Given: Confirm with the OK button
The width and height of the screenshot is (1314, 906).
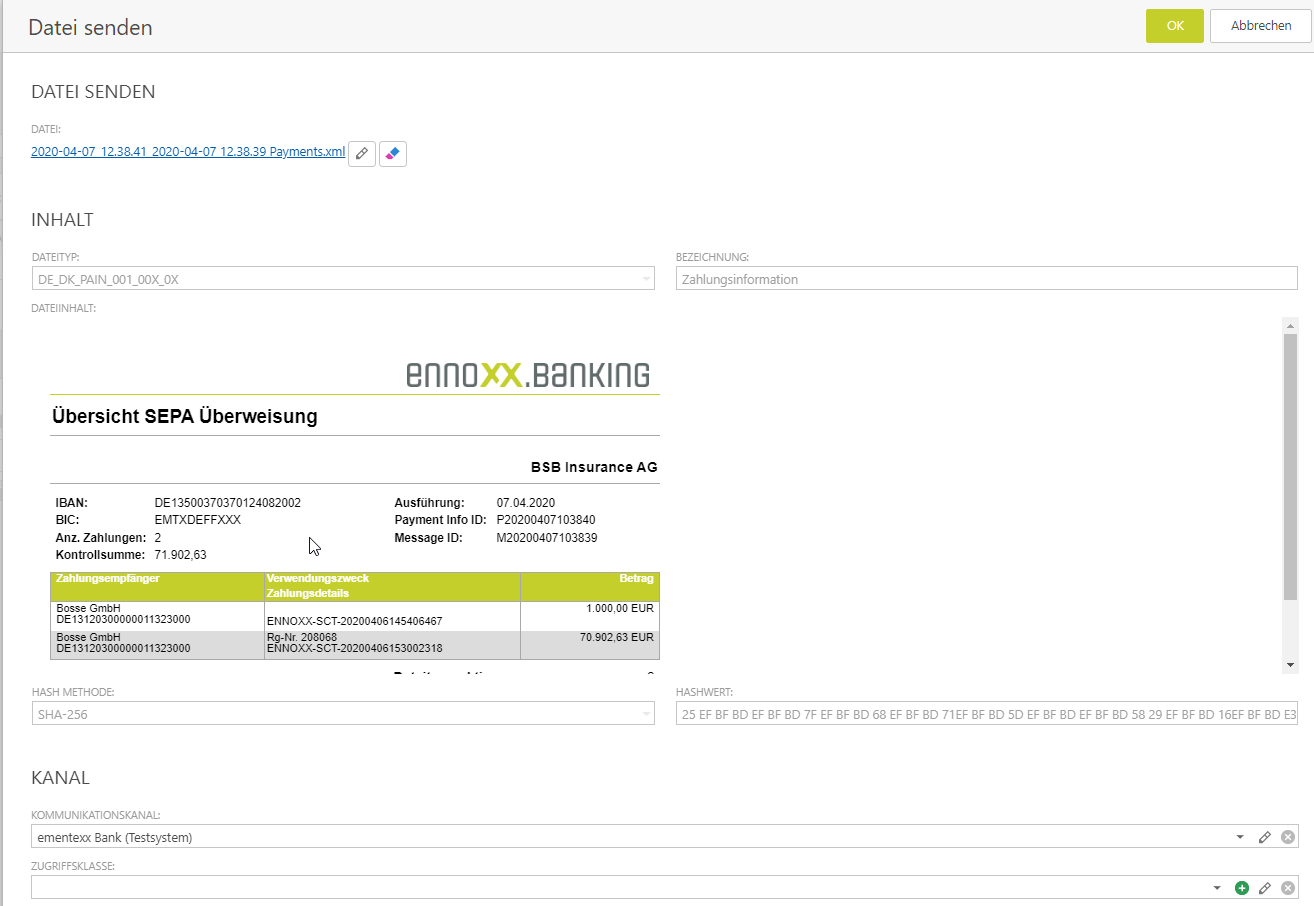Looking at the screenshot, I should point(1174,26).
